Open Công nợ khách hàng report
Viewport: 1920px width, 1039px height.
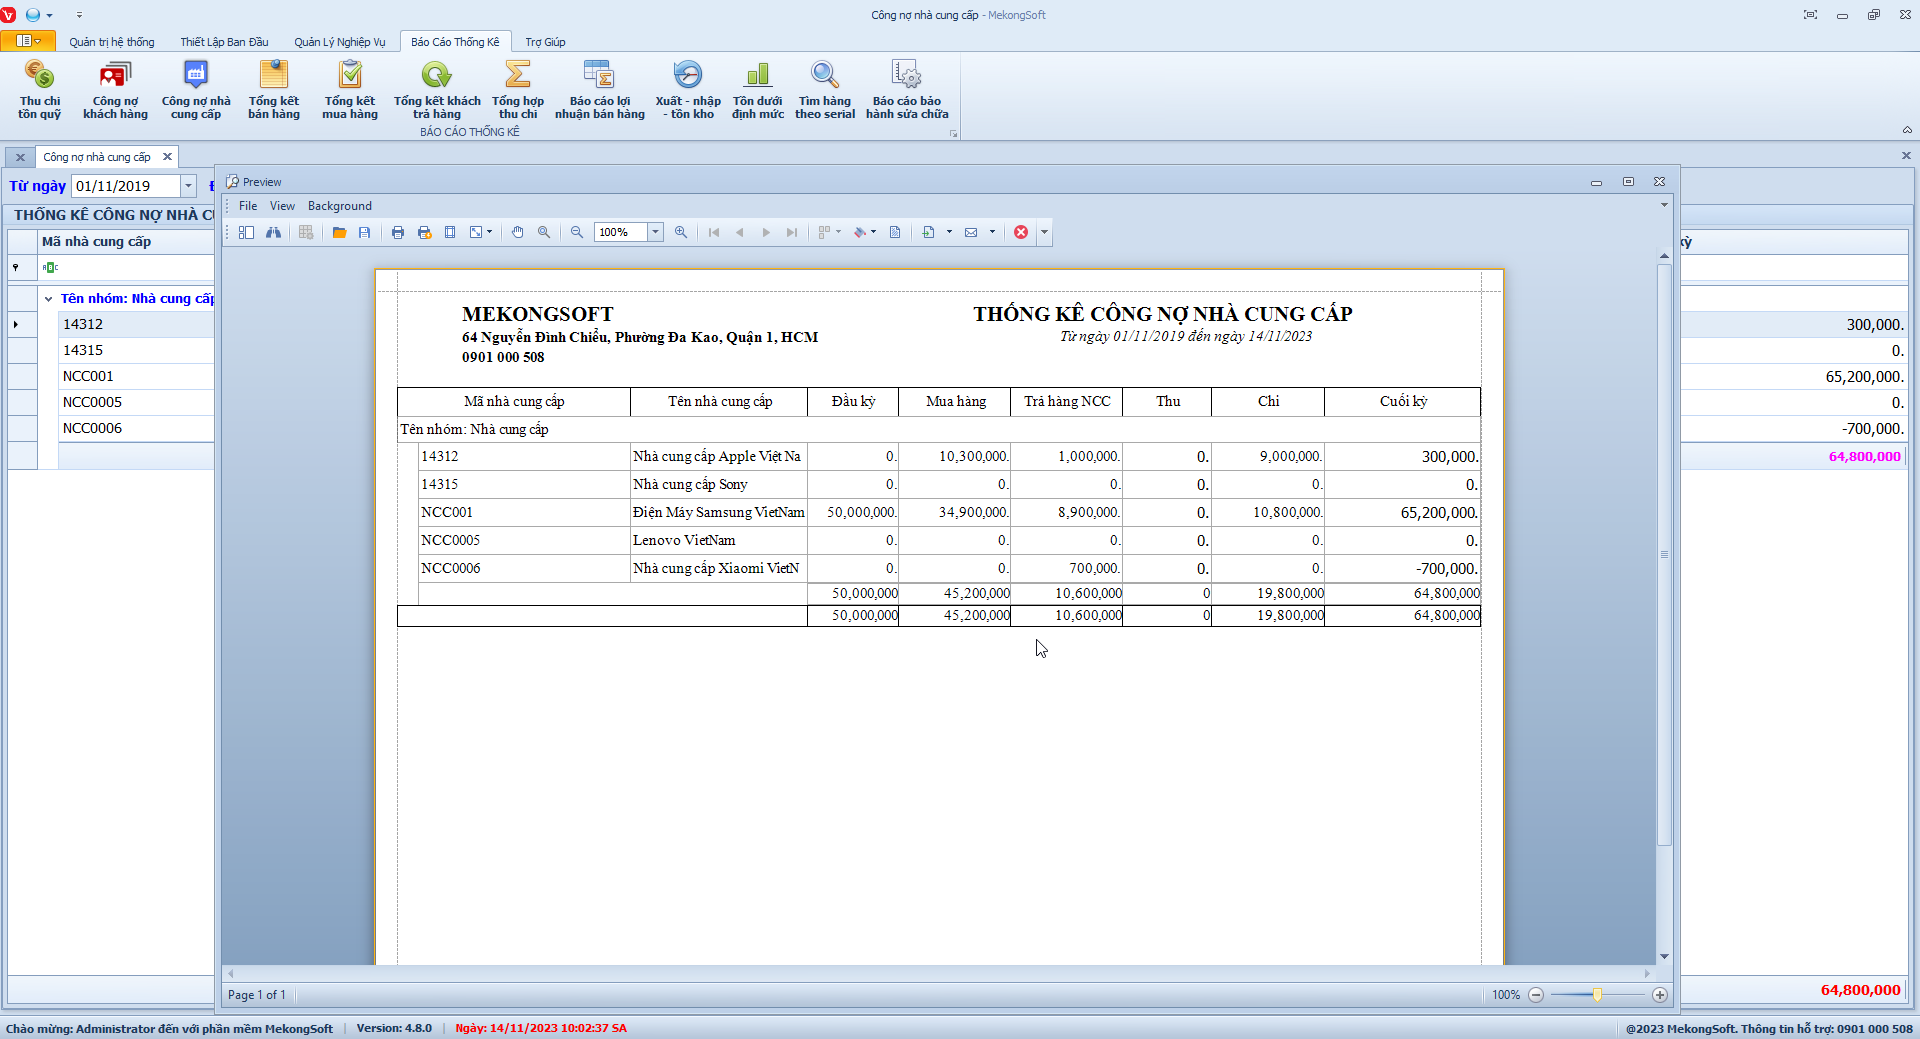coord(115,89)
